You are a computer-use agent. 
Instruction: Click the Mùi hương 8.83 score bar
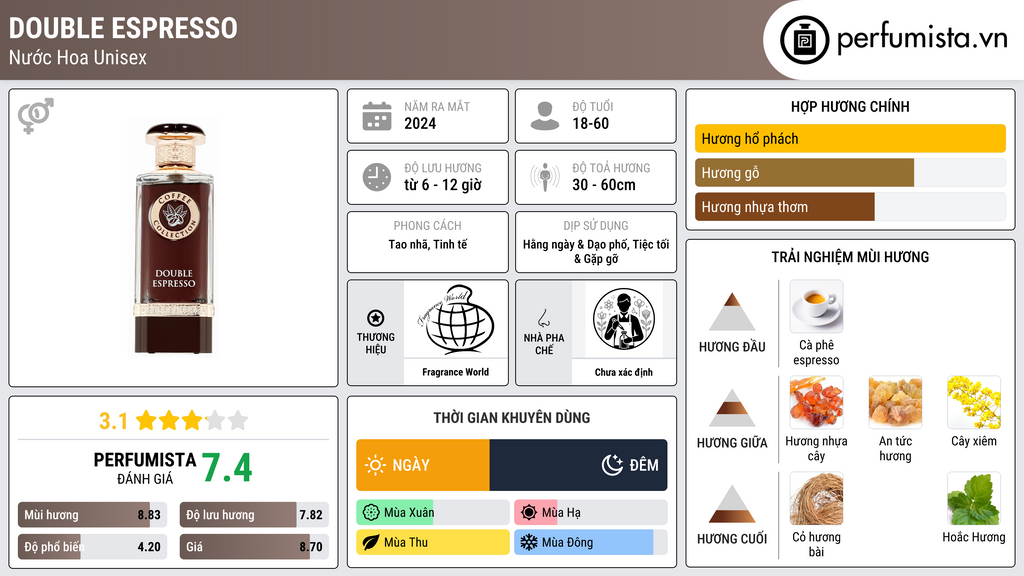pyautogui.click(x=92, y=515)
